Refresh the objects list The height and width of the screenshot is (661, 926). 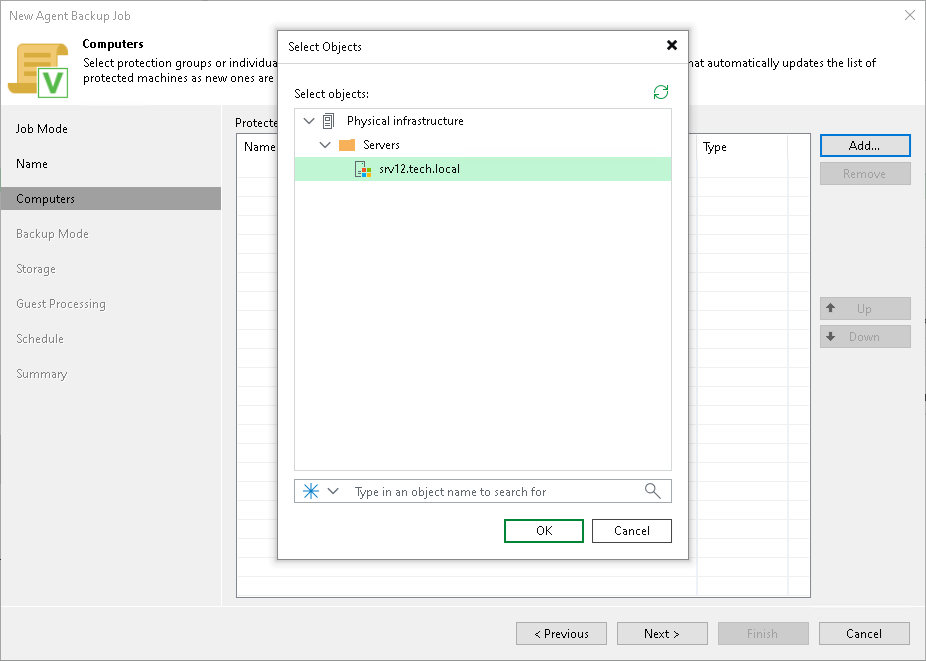coord(660,92)
